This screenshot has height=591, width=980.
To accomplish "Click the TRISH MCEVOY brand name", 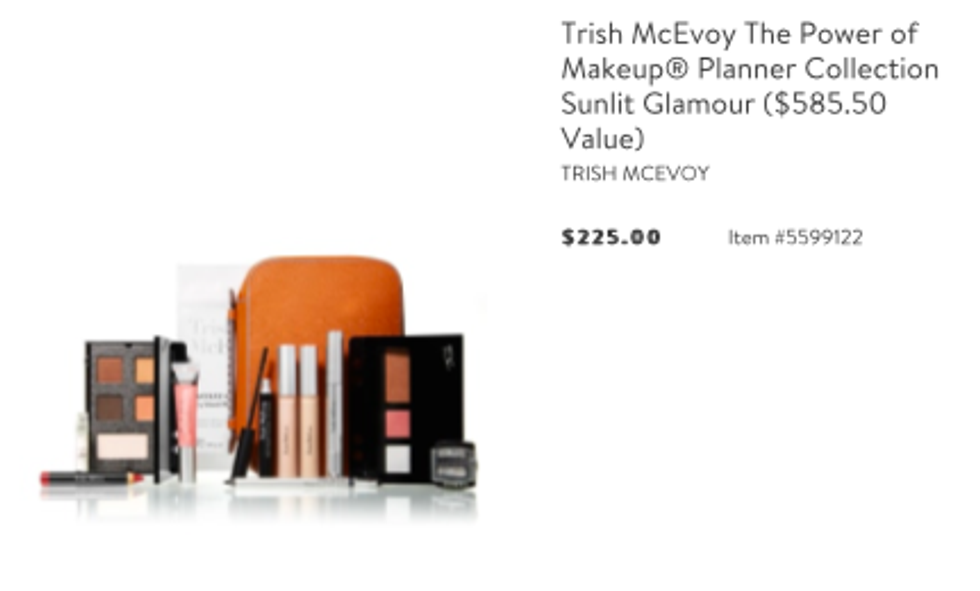I will point(635,173).
